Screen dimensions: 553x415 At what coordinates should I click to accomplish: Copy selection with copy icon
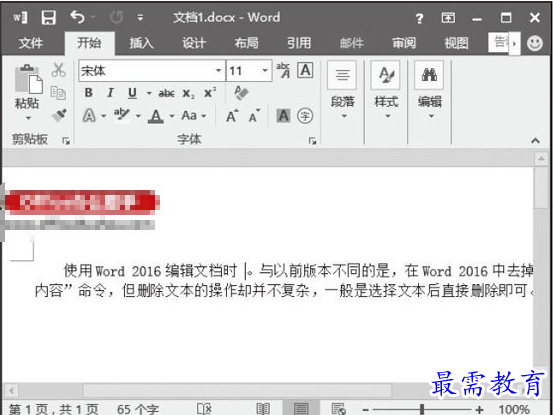click(x=58, y=93)
